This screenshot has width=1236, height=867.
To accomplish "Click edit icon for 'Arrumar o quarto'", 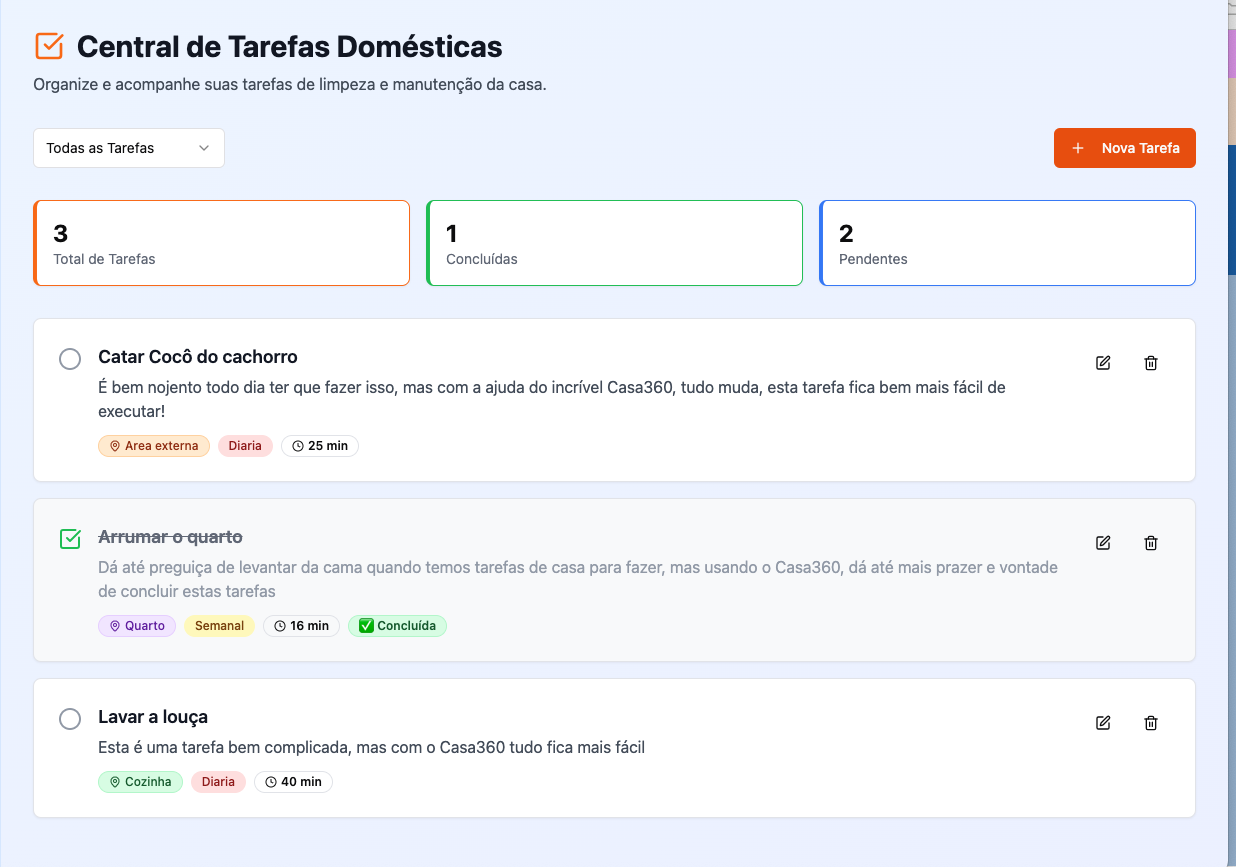I will [1103, 543].
